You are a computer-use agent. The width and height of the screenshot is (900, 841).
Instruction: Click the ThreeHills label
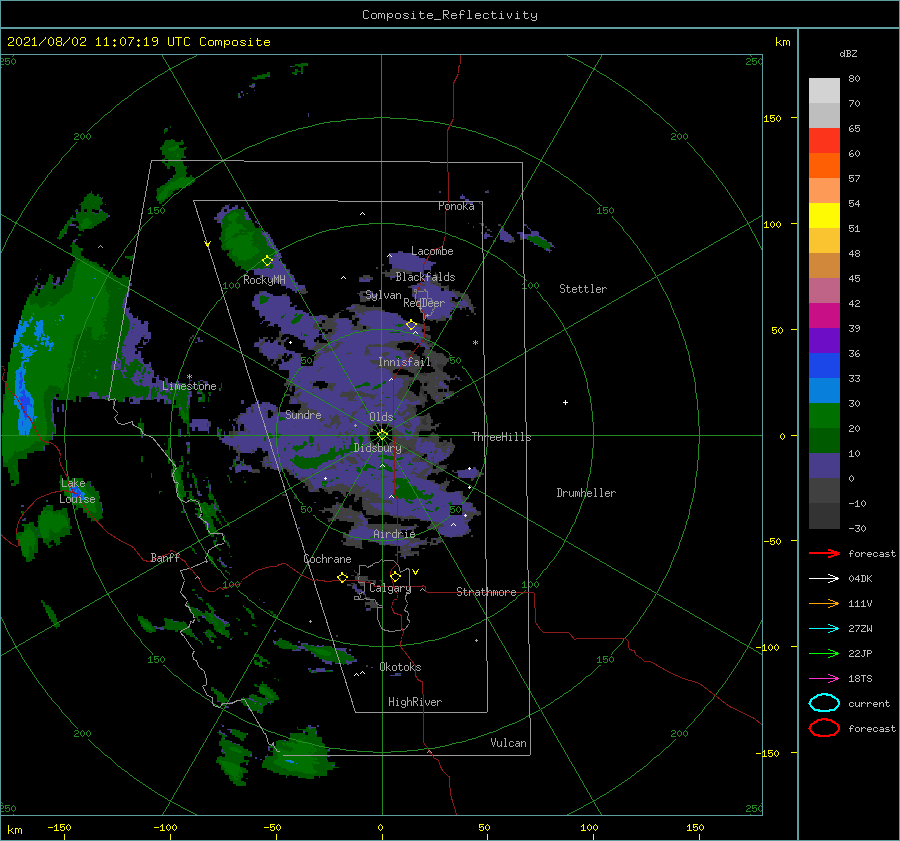tap(501, 437)
